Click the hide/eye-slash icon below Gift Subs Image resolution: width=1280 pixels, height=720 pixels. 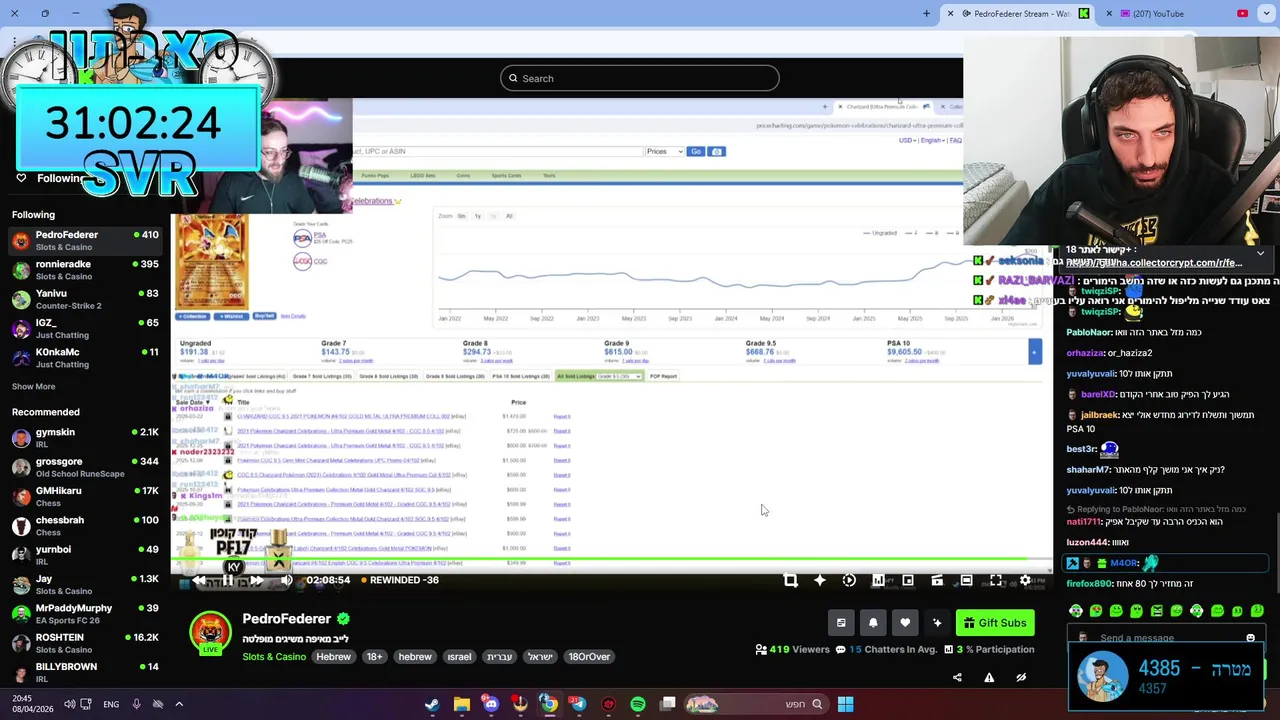point(1021,677)
